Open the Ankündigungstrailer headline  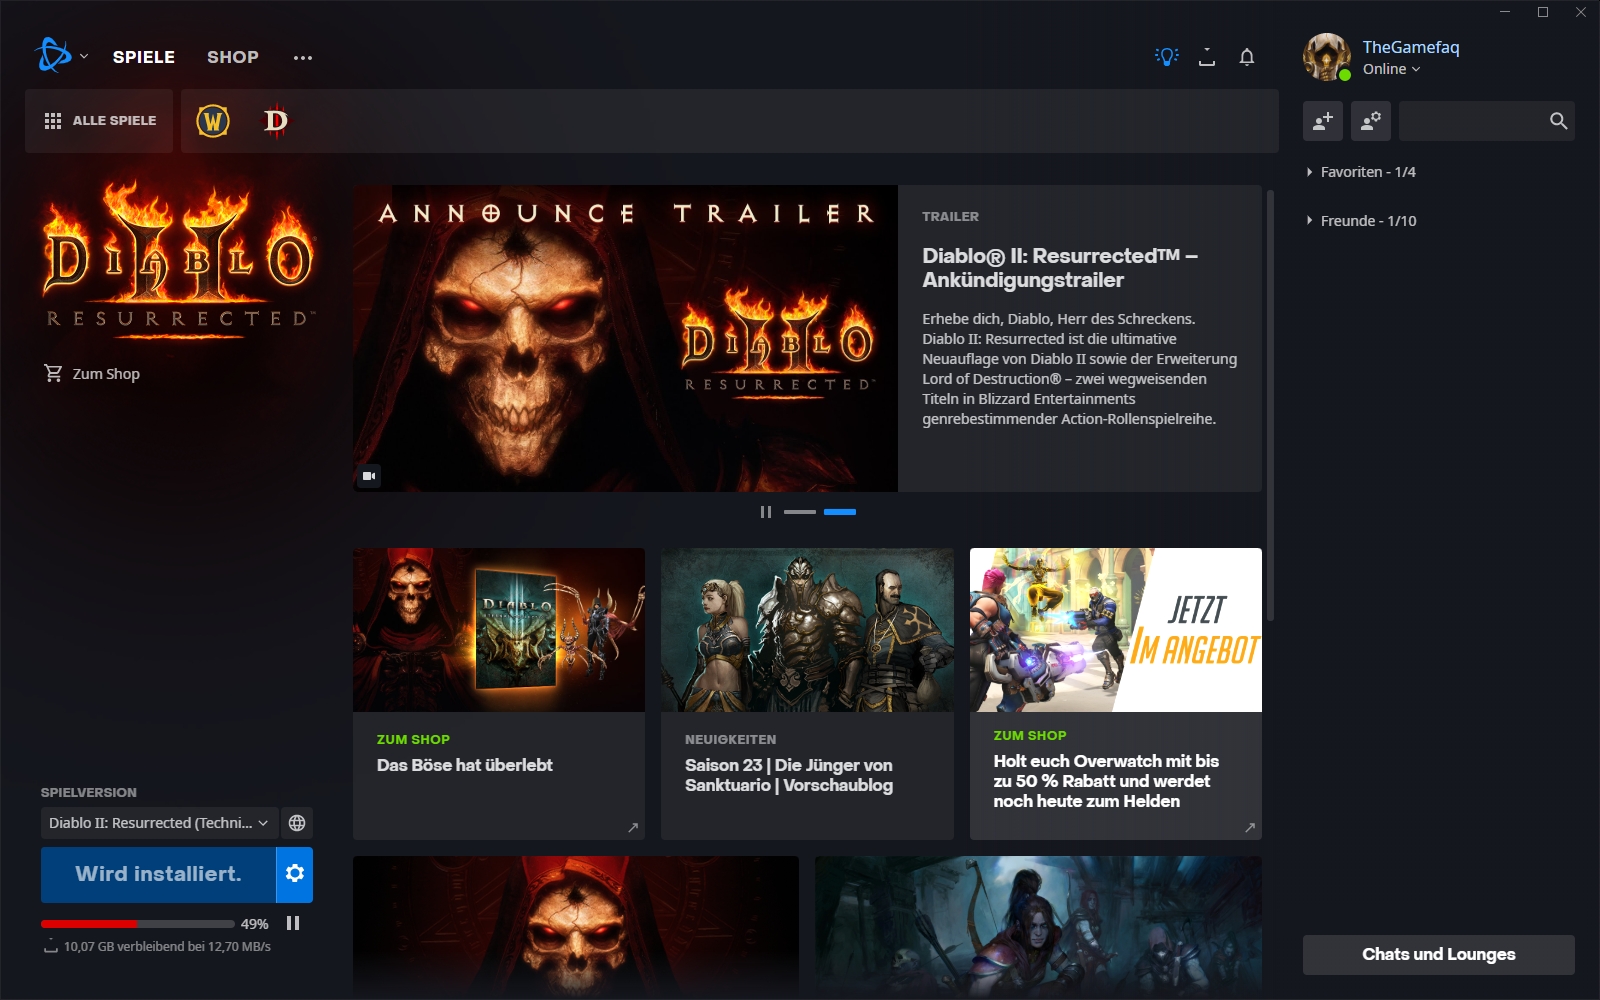tap(1059, 268)
